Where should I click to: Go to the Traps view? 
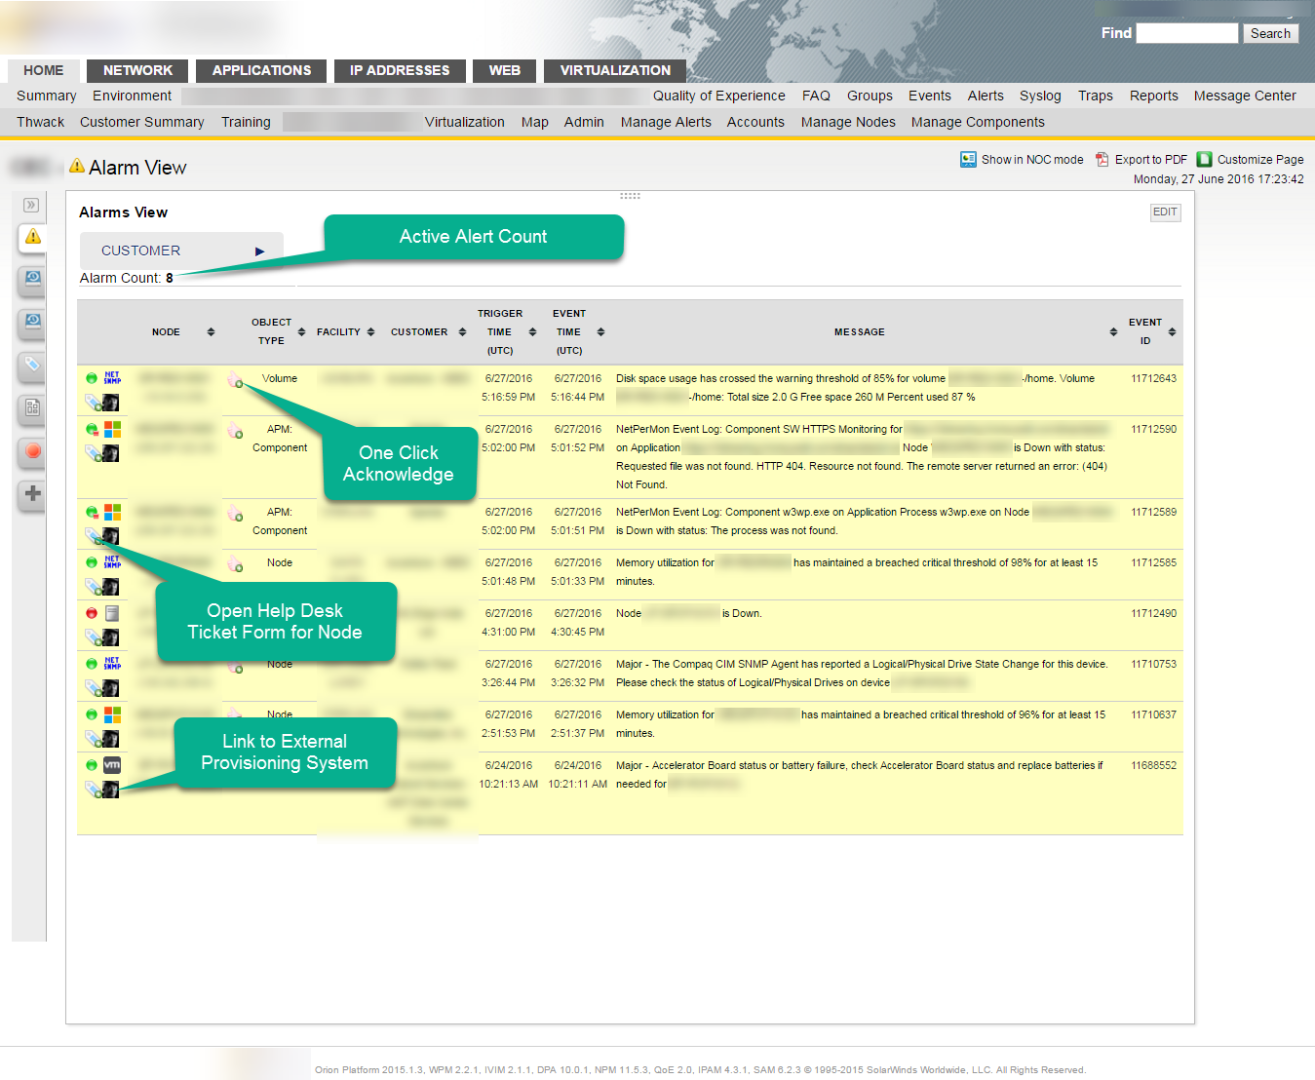[1095, 96]
